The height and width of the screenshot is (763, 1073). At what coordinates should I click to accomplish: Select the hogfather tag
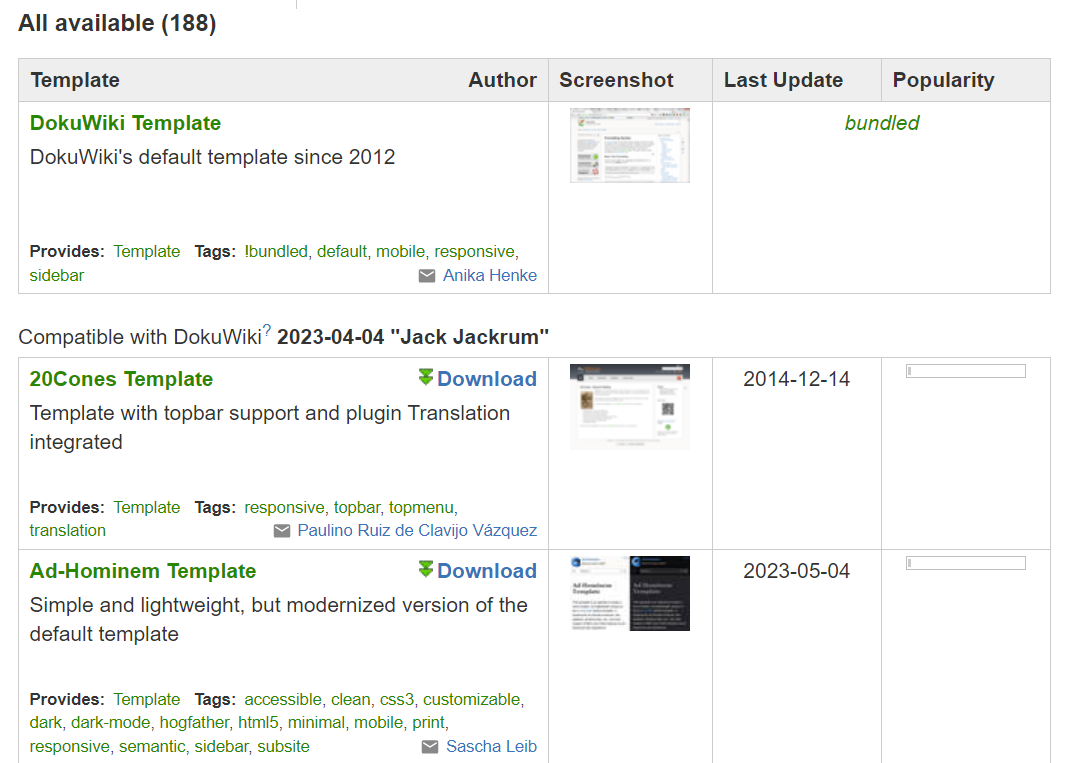(194, 723)
